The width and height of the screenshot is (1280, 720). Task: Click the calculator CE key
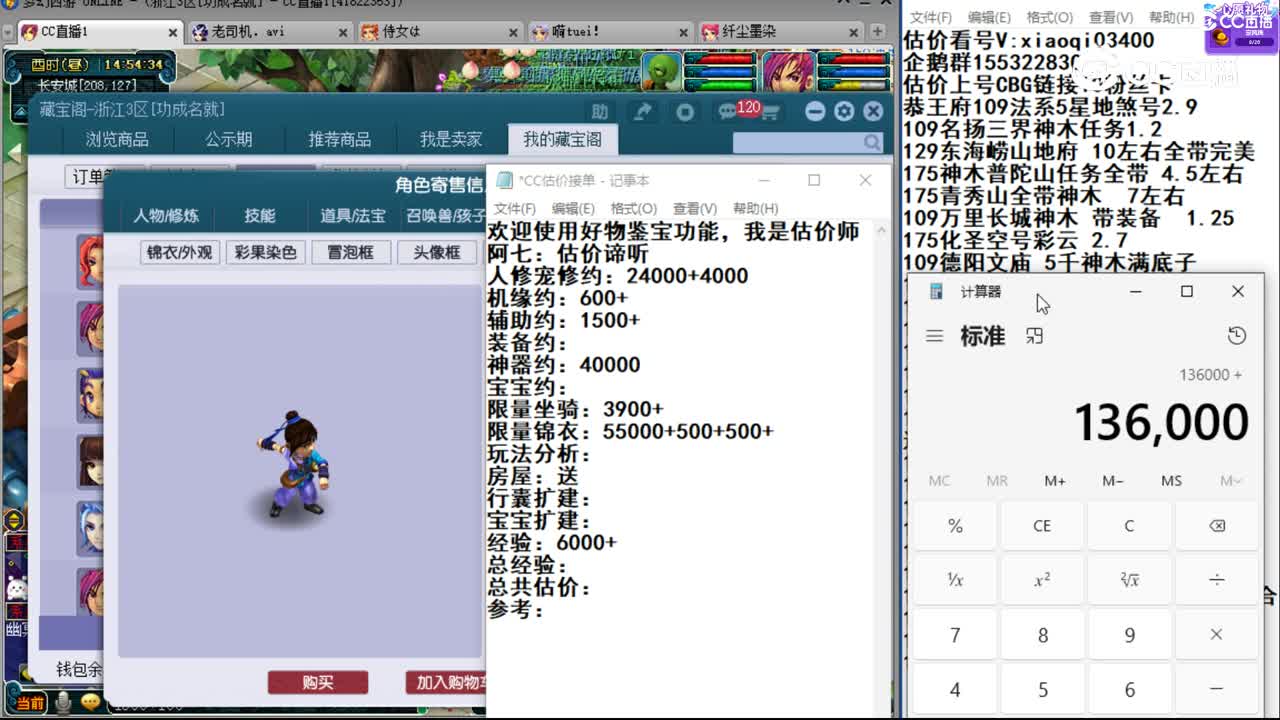click(1042, 526)
